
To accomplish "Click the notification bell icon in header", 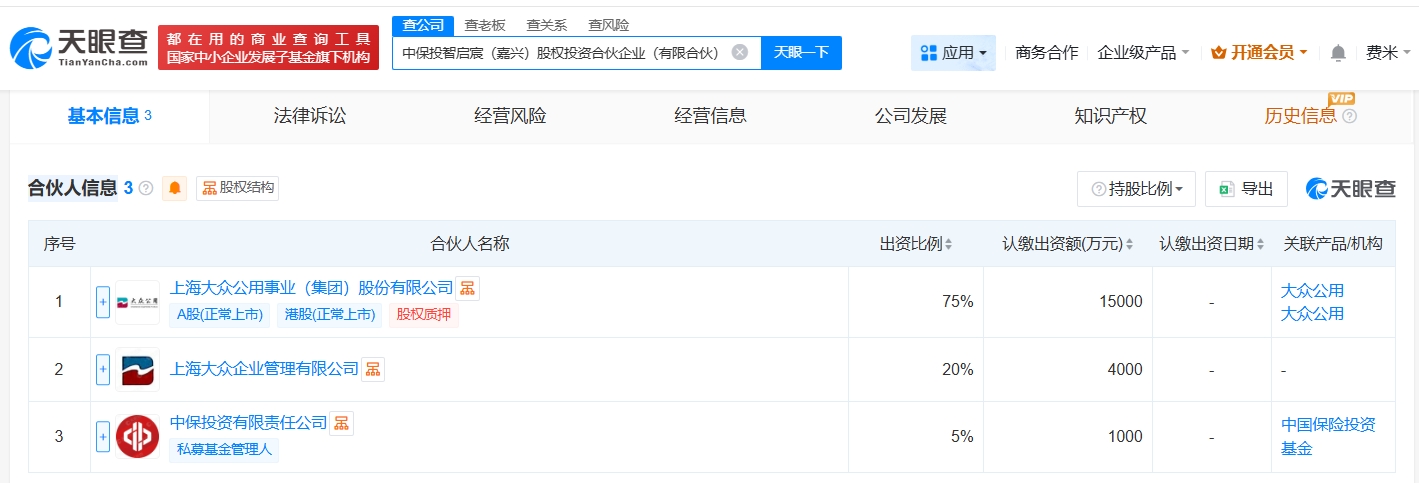I will click(1338, 53).
